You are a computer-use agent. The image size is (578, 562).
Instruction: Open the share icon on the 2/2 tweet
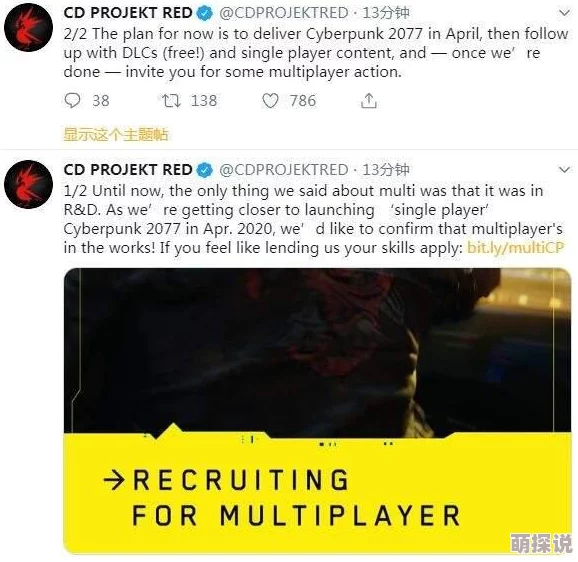pos(369,100)
